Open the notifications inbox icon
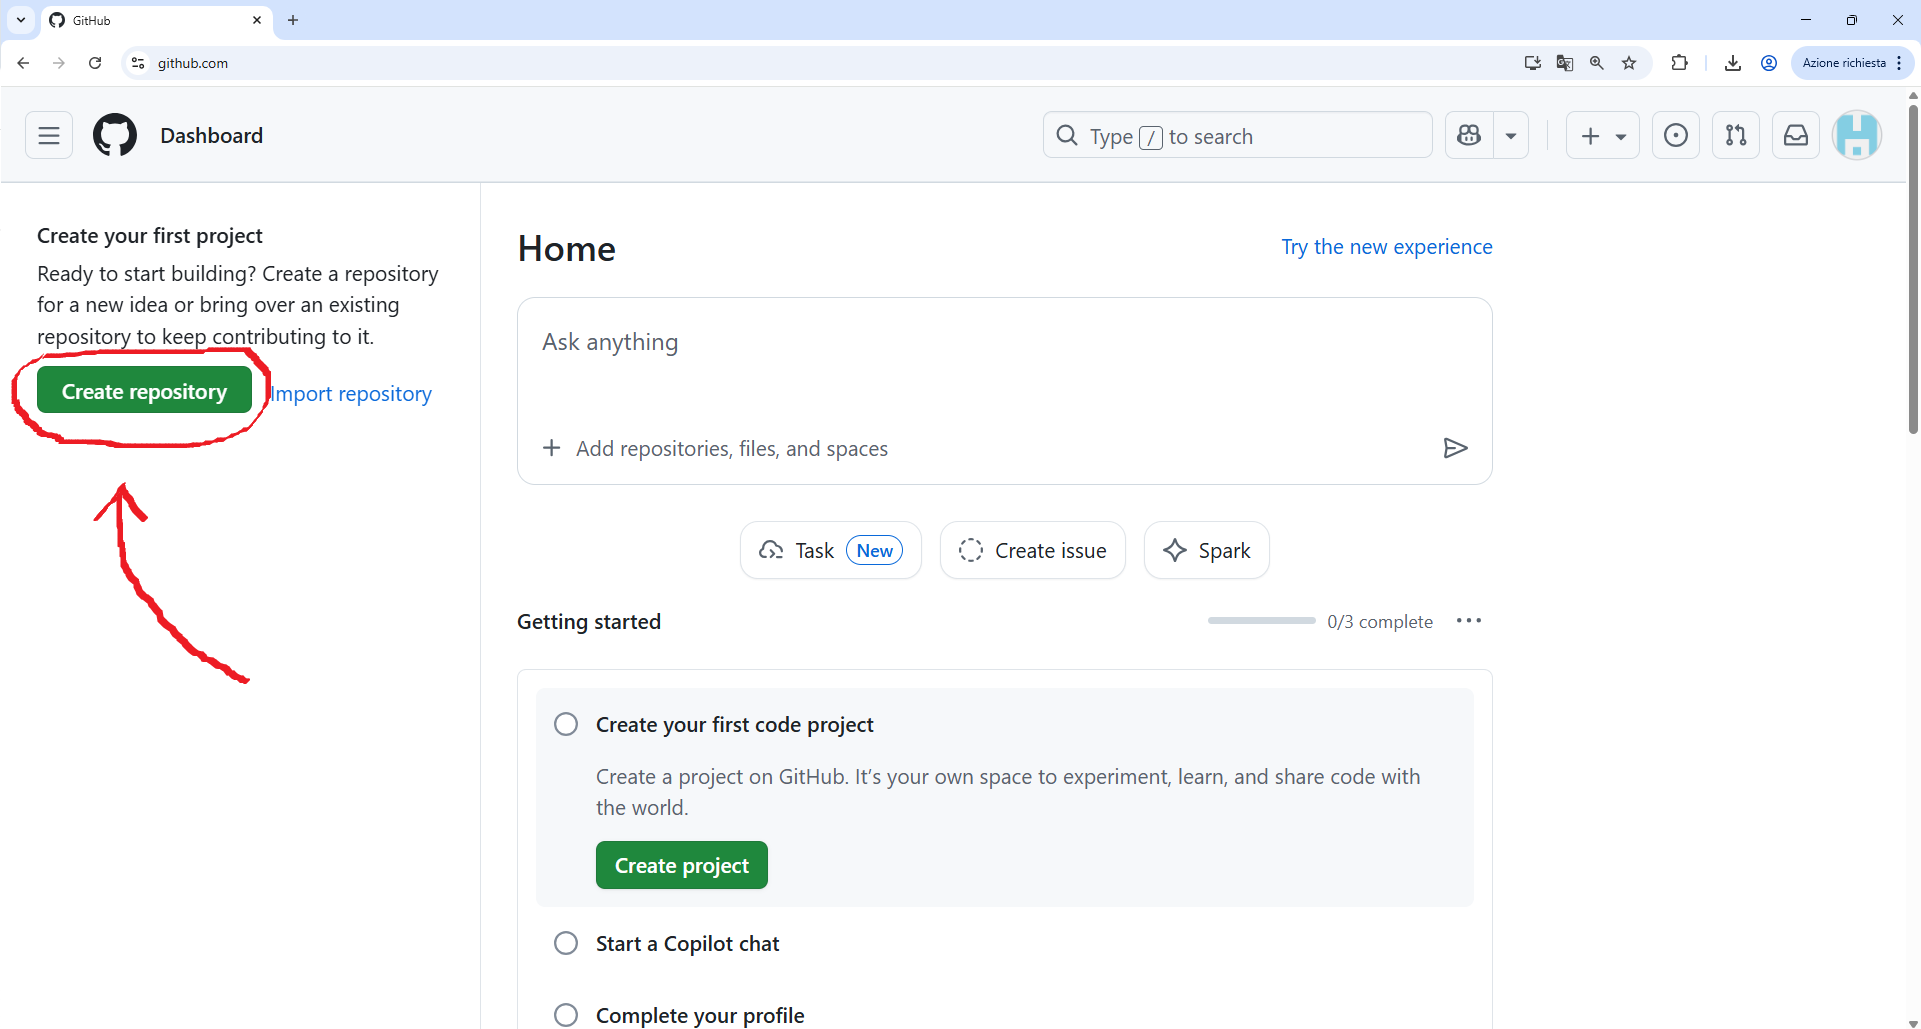1921x1029 pixels. pos(1796,135)
